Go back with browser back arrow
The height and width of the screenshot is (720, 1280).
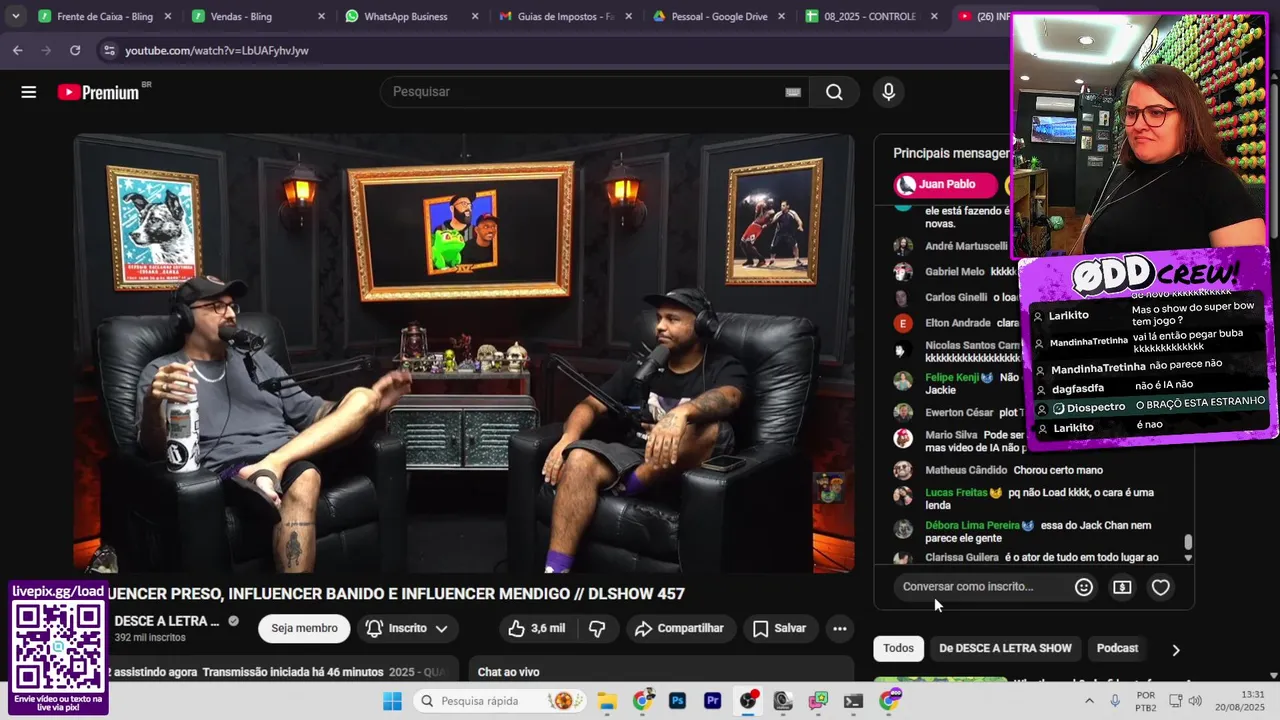pos(17,50)
